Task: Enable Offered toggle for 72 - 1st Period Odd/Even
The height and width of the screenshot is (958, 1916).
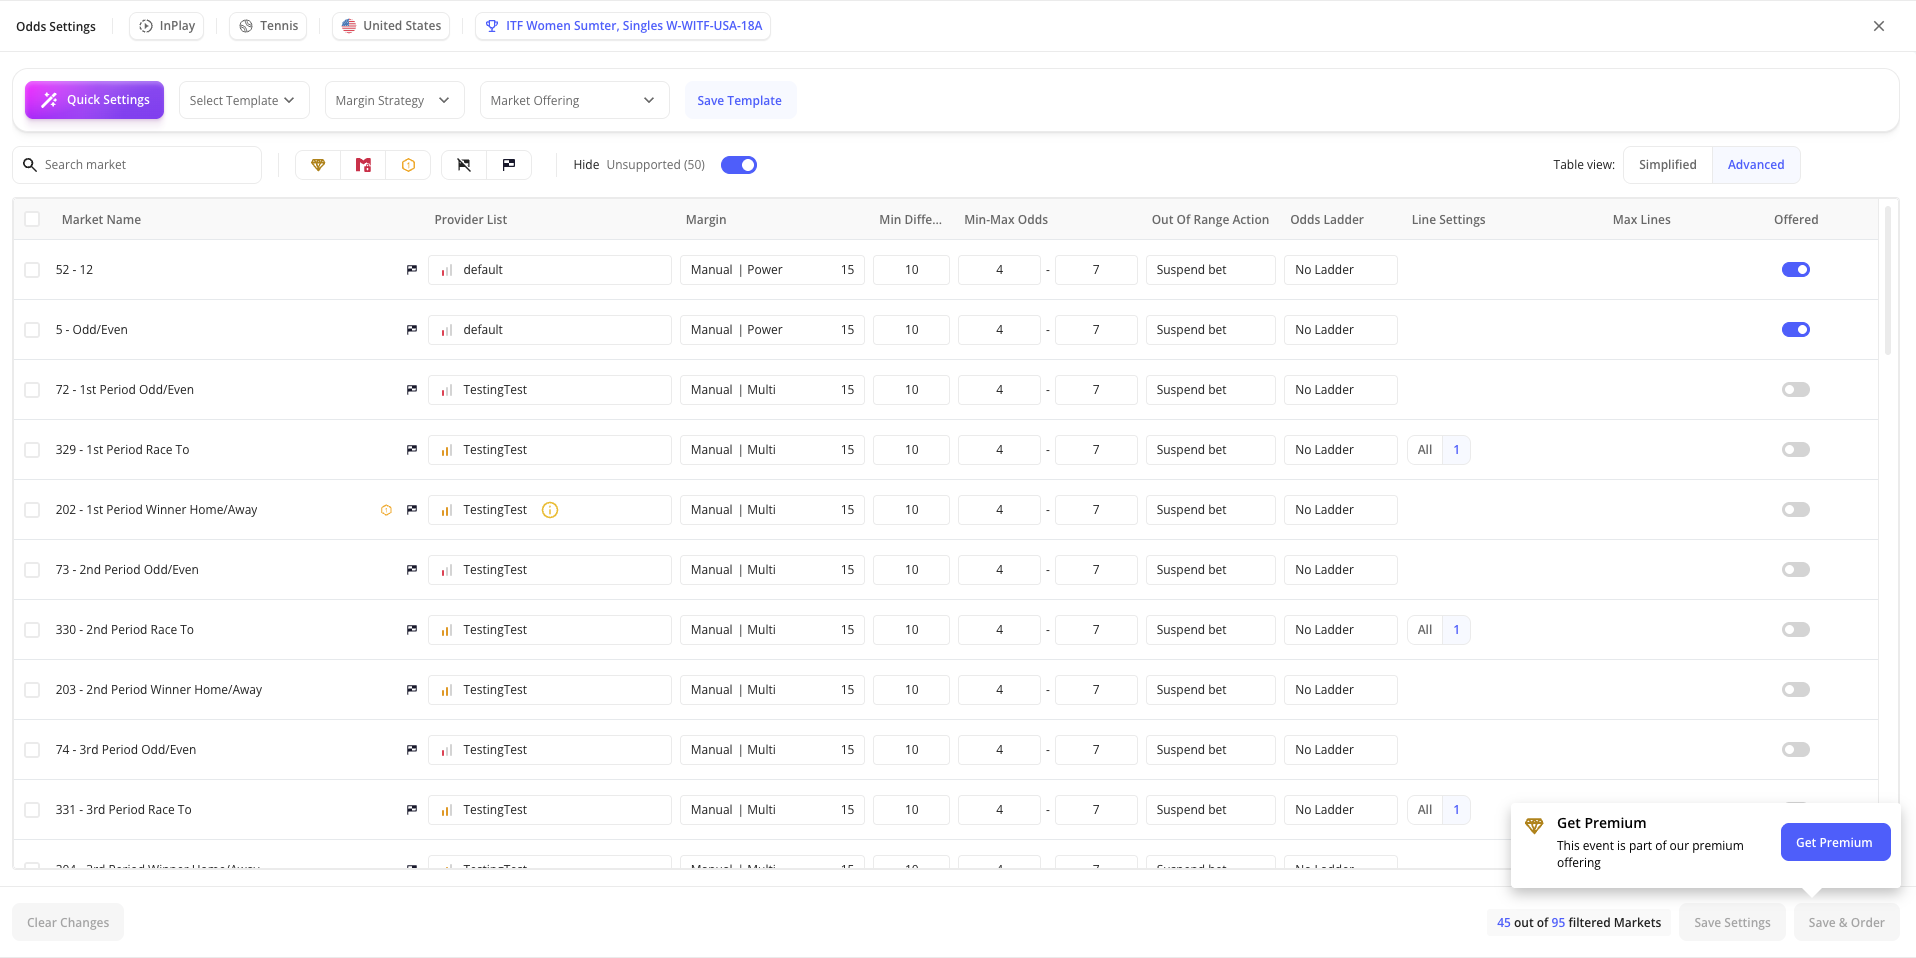Action: 1796,390
